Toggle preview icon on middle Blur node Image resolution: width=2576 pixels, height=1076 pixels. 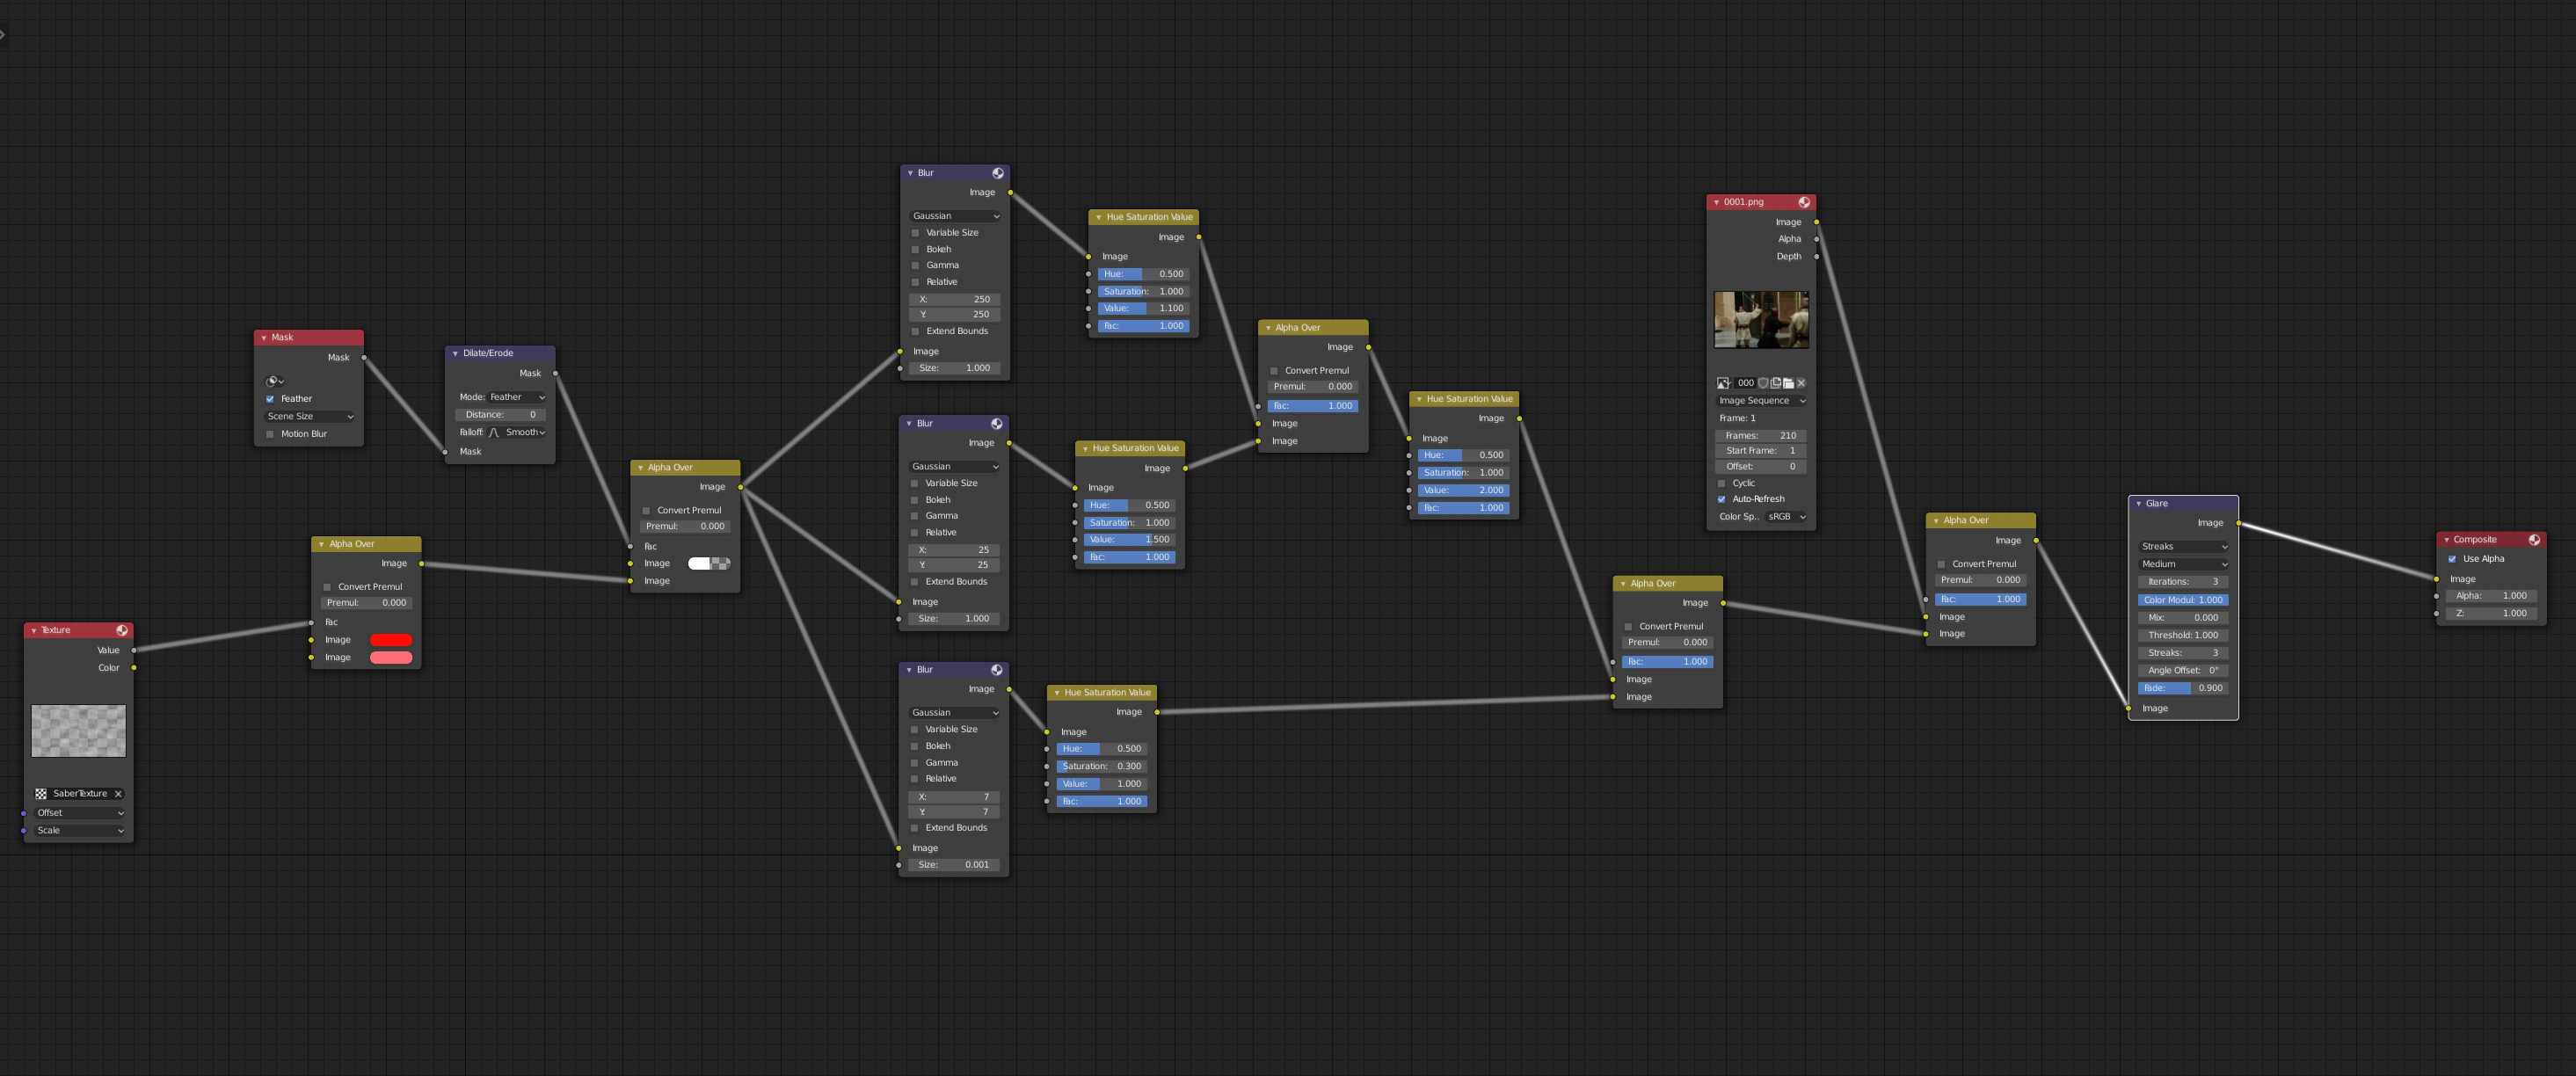(996, 423)
